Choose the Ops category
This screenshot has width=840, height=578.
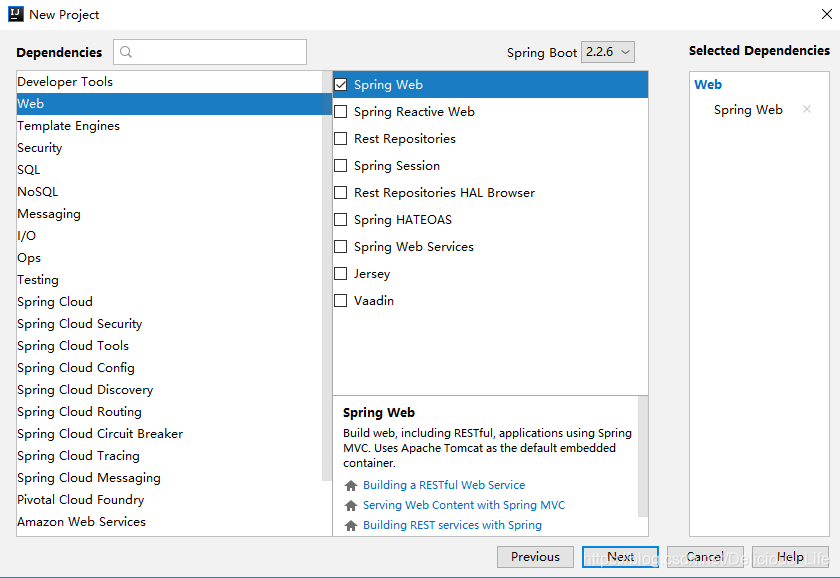(x=169, y=258)
